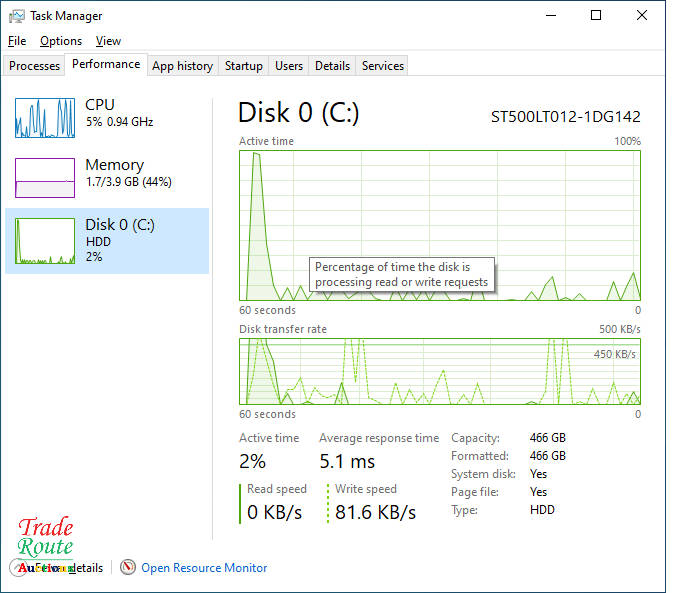The height and width of the screenshot is (593, 678).
Task: Select the Memory usage graph thumbnail
Action: coord(45,177)
